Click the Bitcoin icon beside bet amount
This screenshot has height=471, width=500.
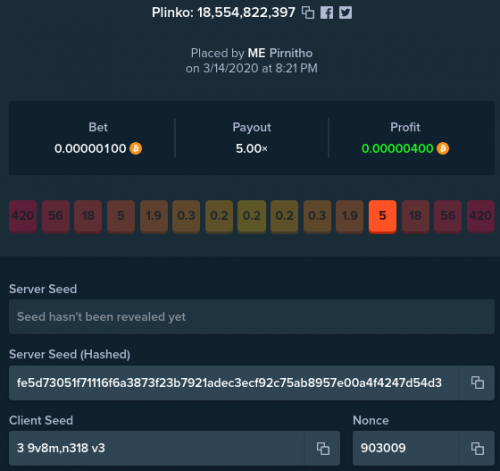pos(136,148)
